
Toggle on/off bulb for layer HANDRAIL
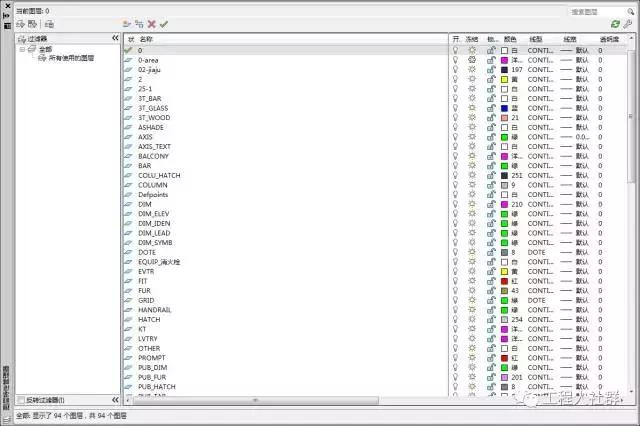[456, 310]
